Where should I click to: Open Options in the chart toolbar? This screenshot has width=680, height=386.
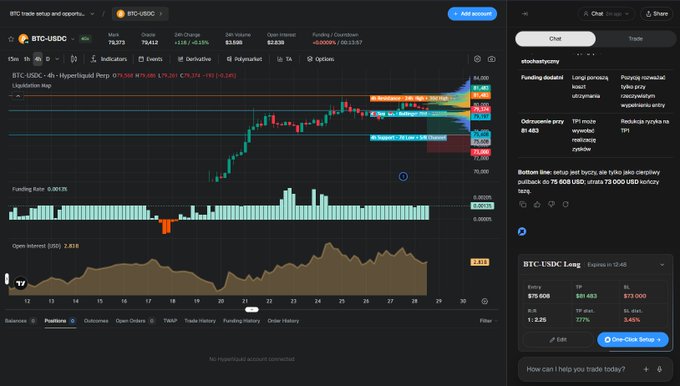point(320,59)
